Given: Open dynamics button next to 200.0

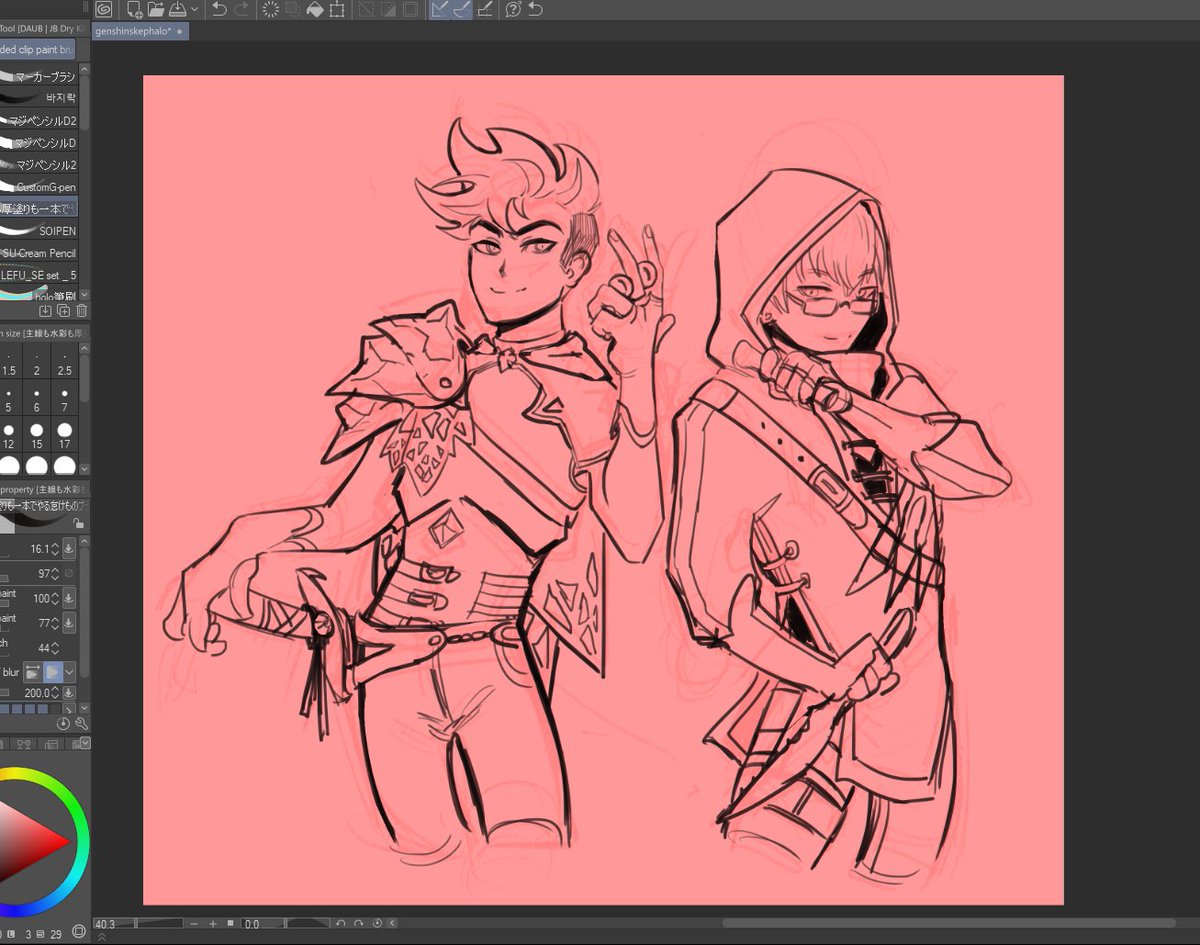Looking at the screenshot, I should coord(69,692).
